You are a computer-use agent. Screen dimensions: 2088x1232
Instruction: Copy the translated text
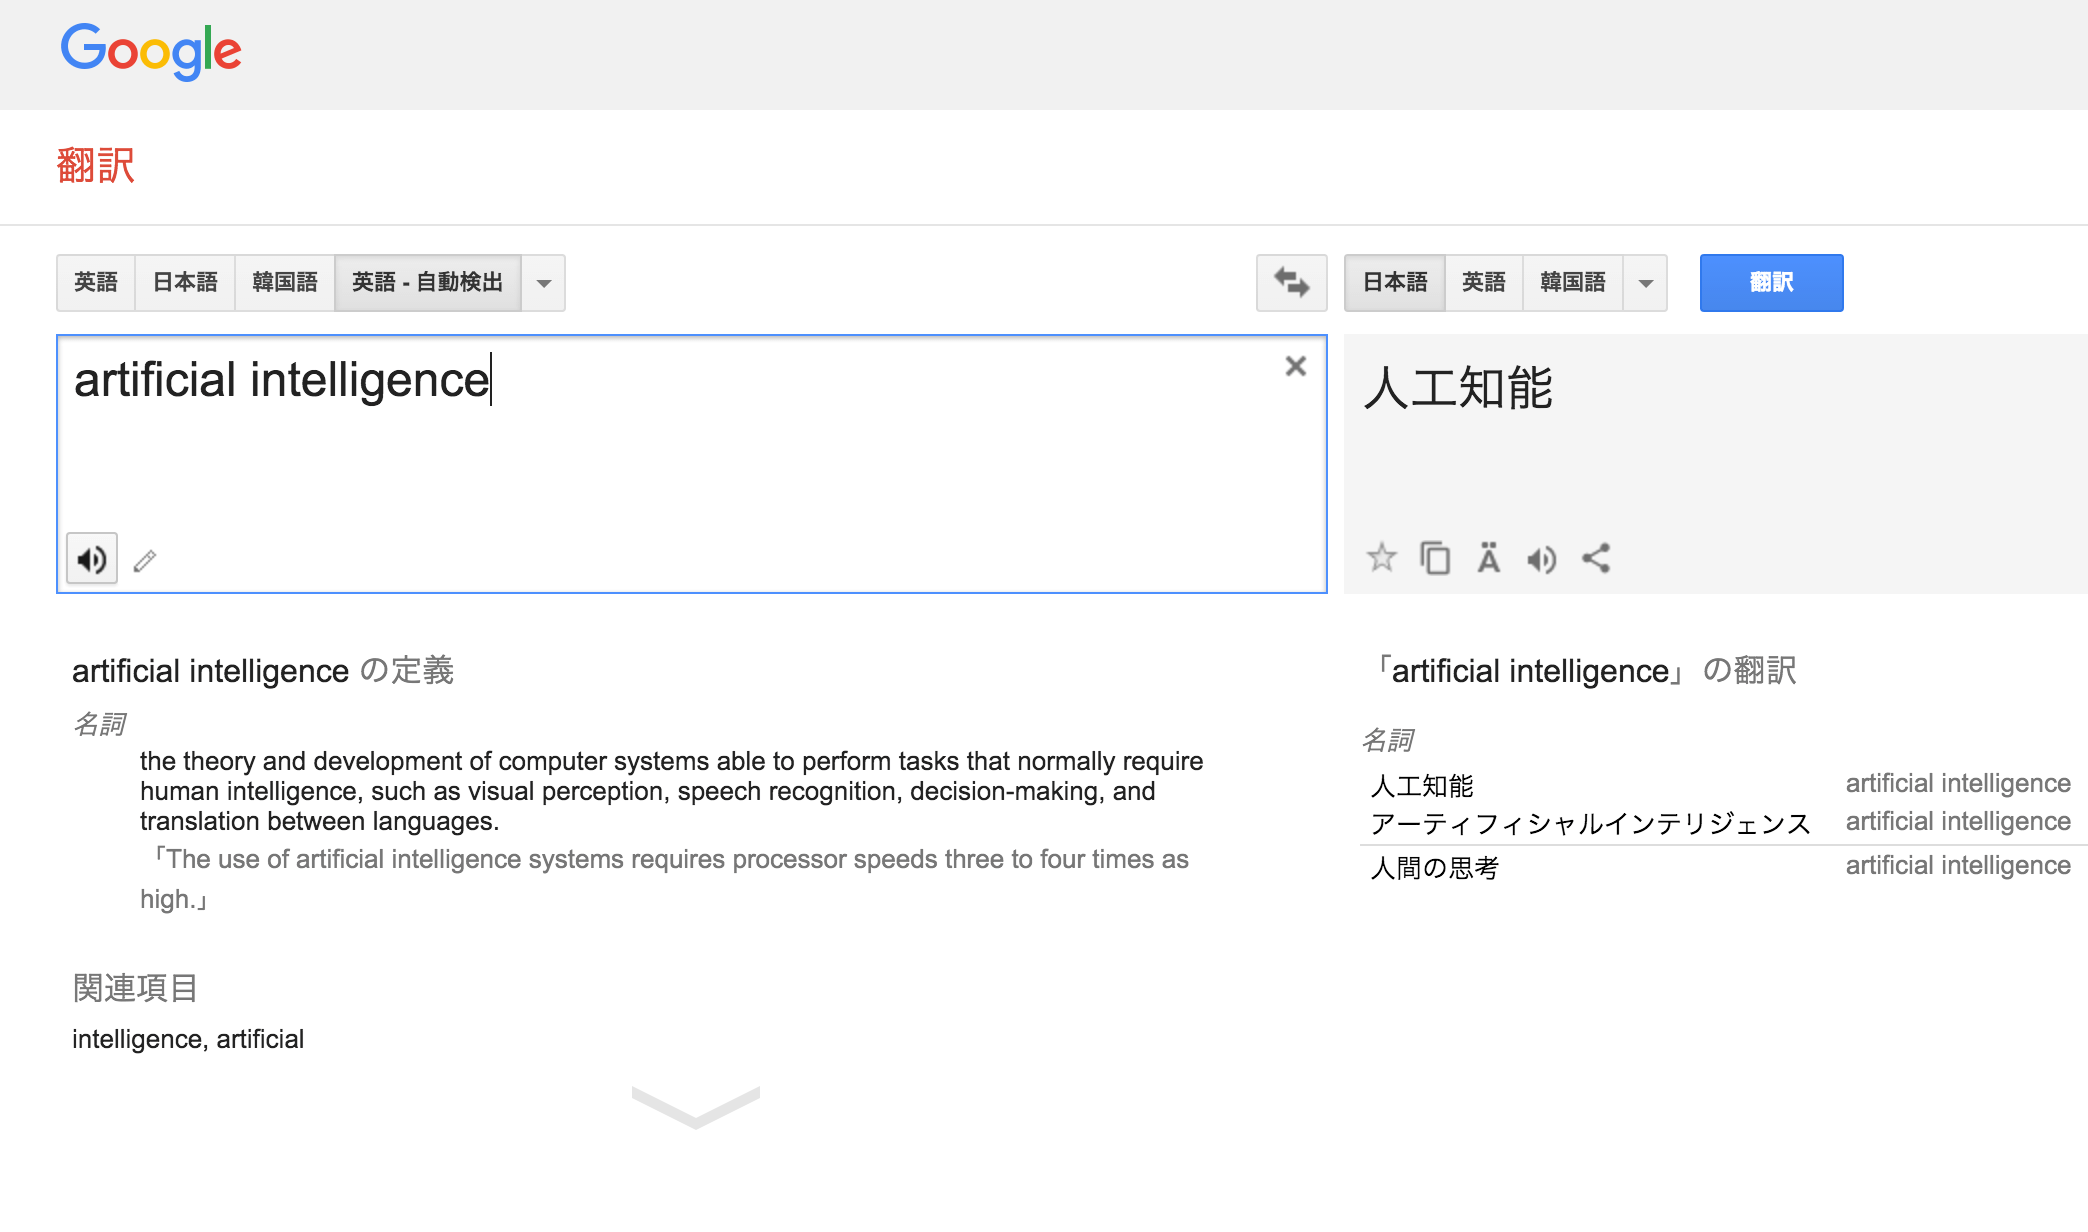pos(1435,557)
